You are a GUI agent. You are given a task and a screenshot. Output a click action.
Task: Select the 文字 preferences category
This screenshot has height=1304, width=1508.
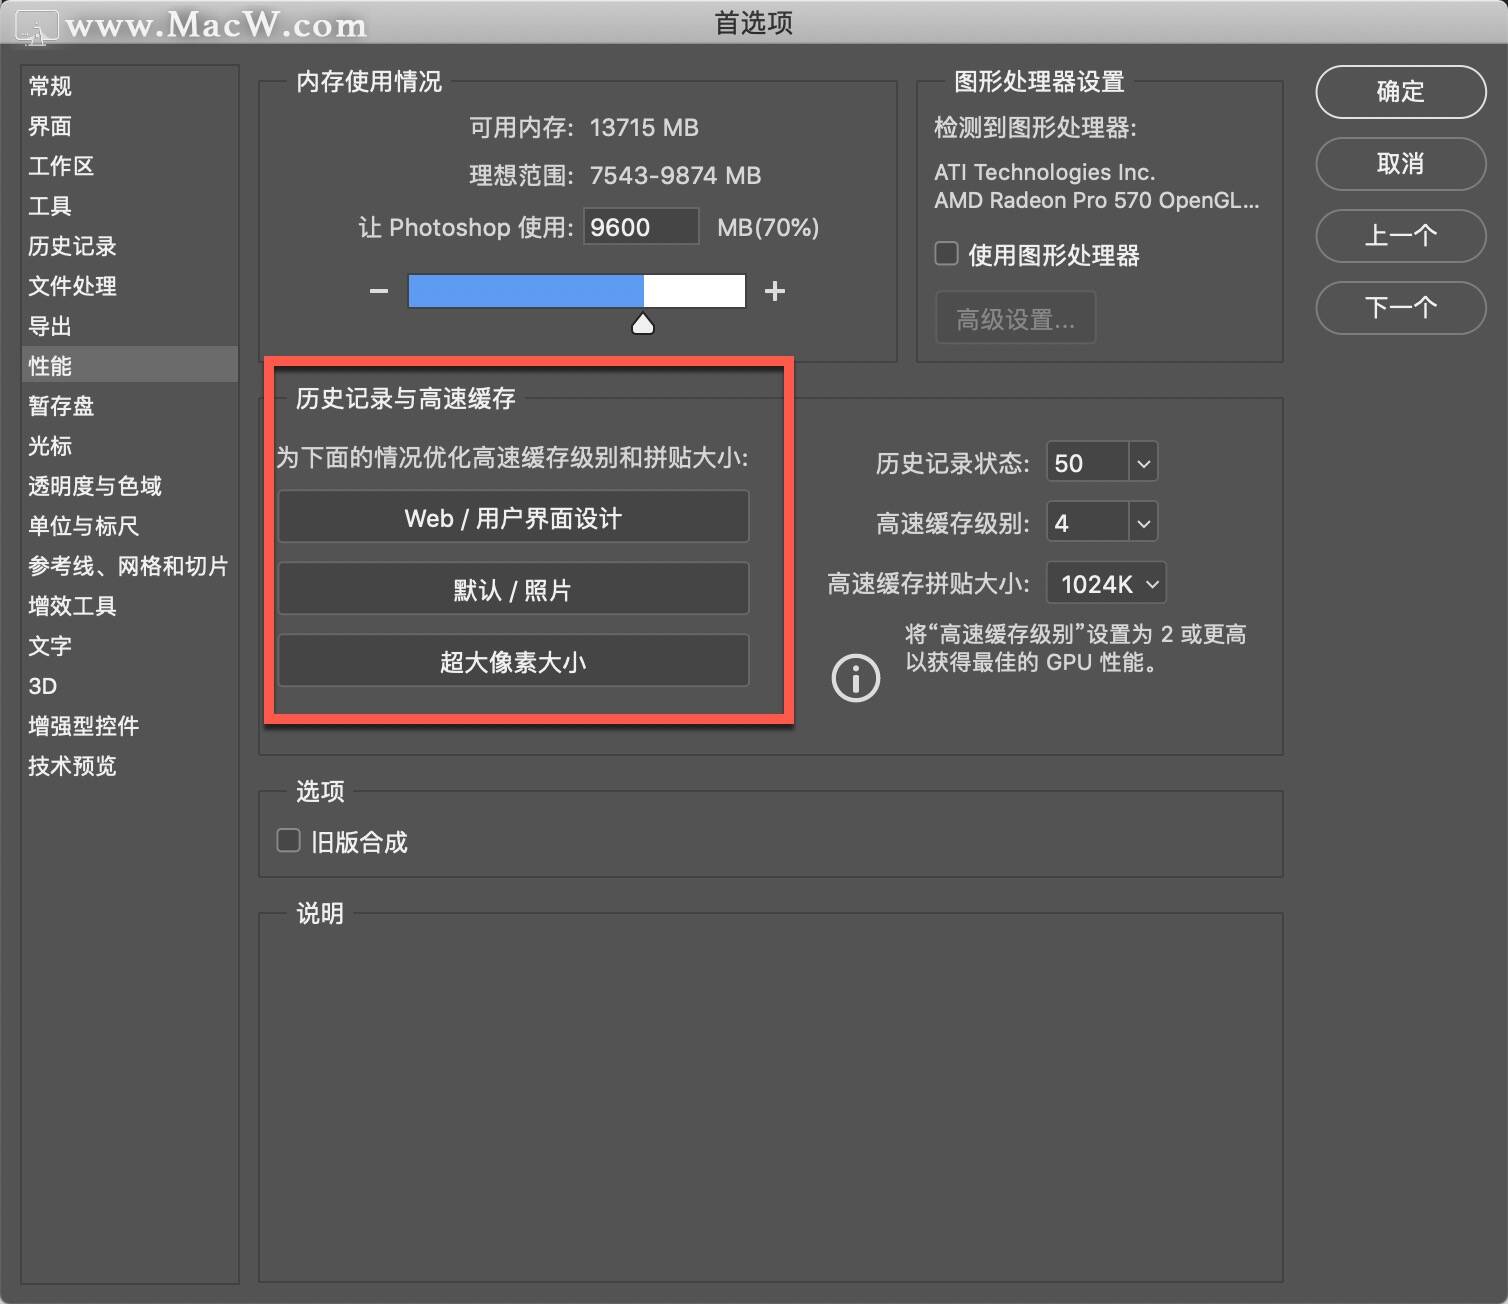click(x=49, y=646)
